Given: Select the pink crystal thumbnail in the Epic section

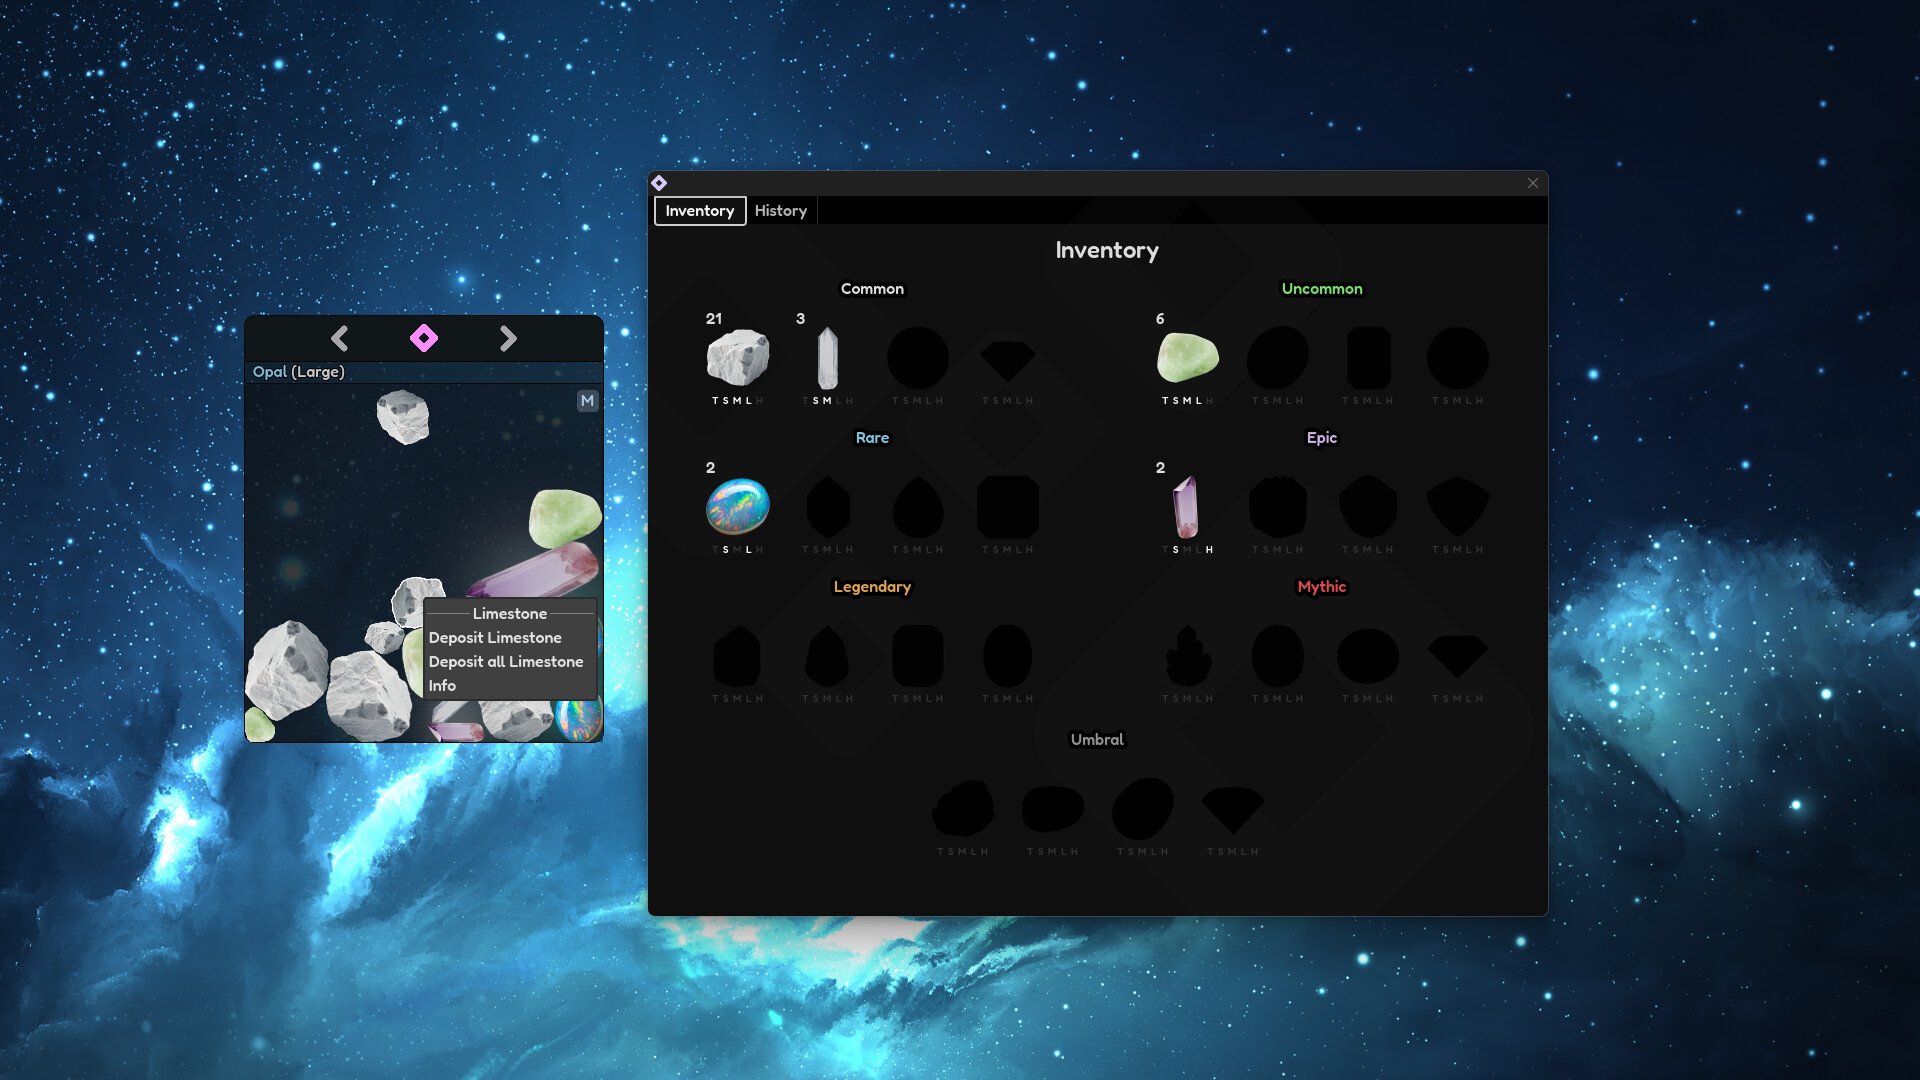Looking at the screenshot, I should tap(1186, 510).
